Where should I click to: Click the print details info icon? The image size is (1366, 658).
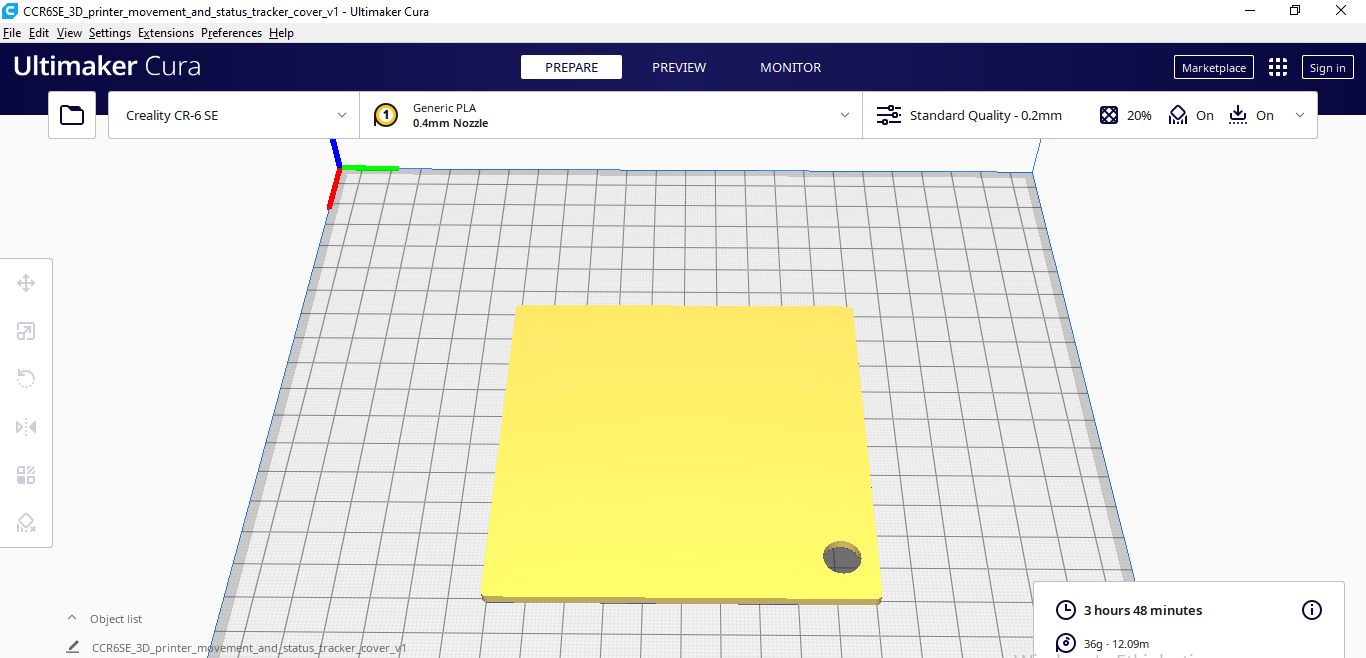click(x=1311, y=610)
